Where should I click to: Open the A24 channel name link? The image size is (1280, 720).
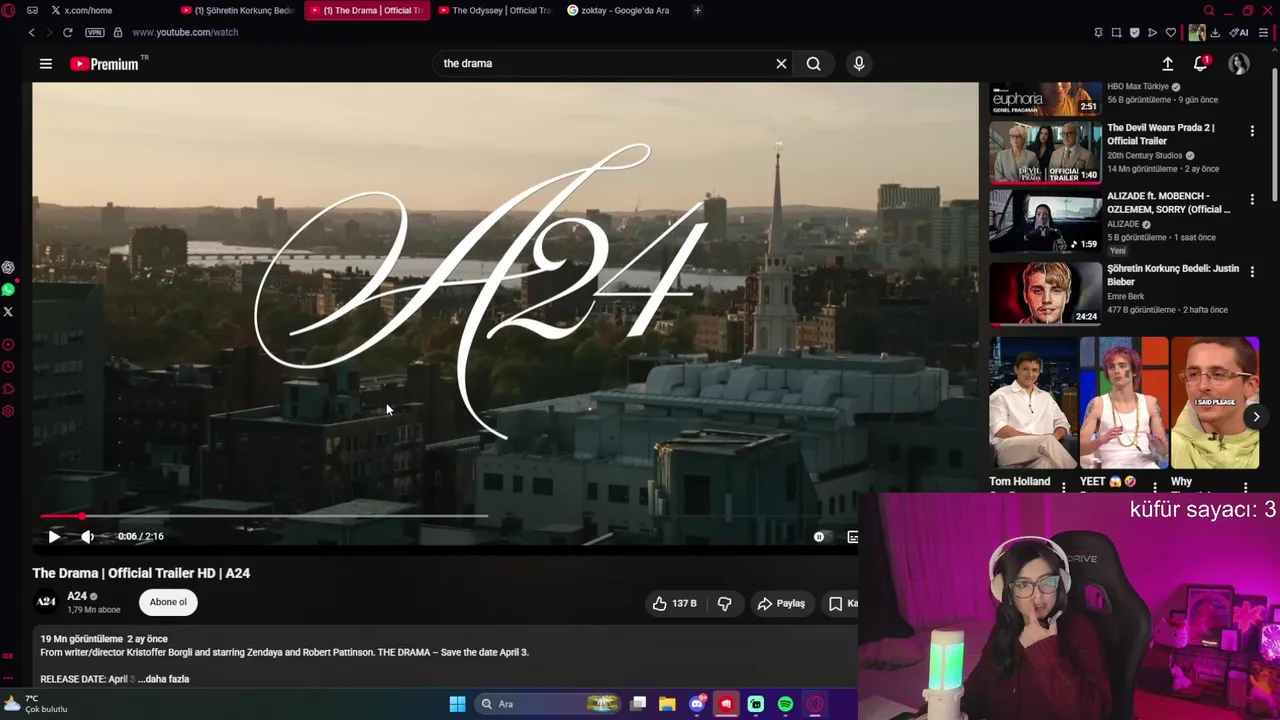[x=77, y=596]
